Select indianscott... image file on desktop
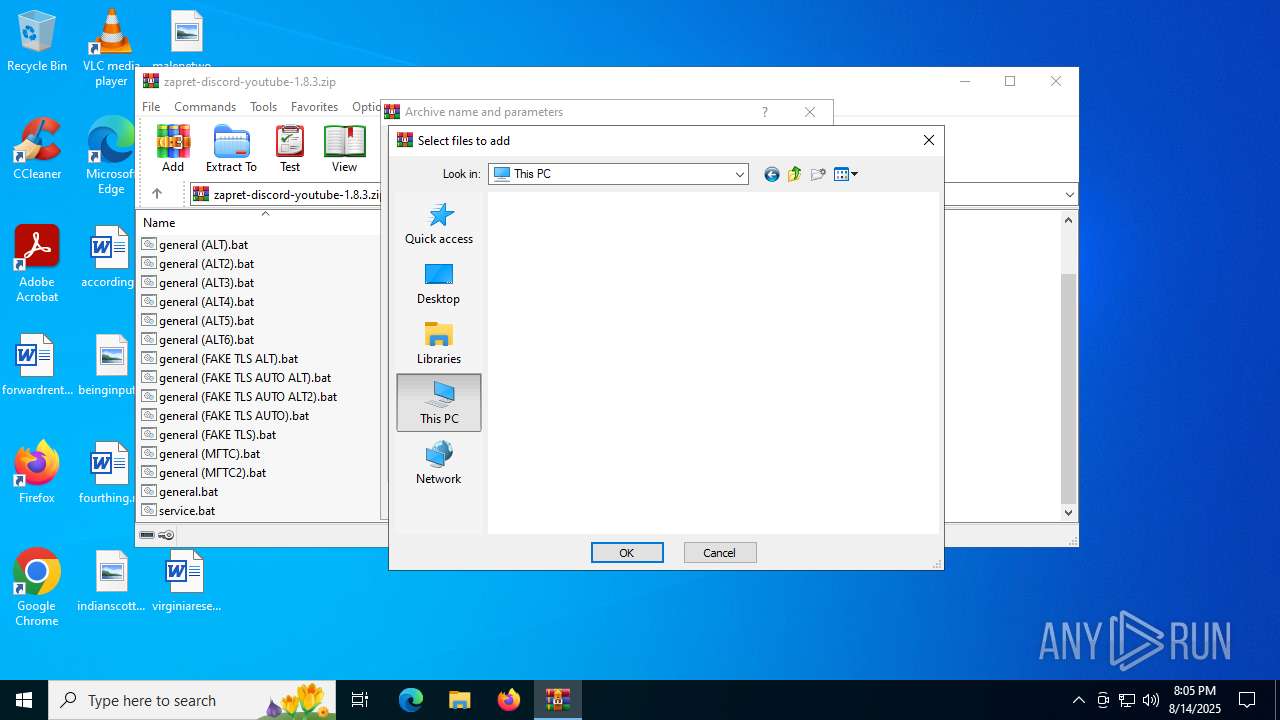This screenshot has width=1280, height=720. click(x=112, y=581)
